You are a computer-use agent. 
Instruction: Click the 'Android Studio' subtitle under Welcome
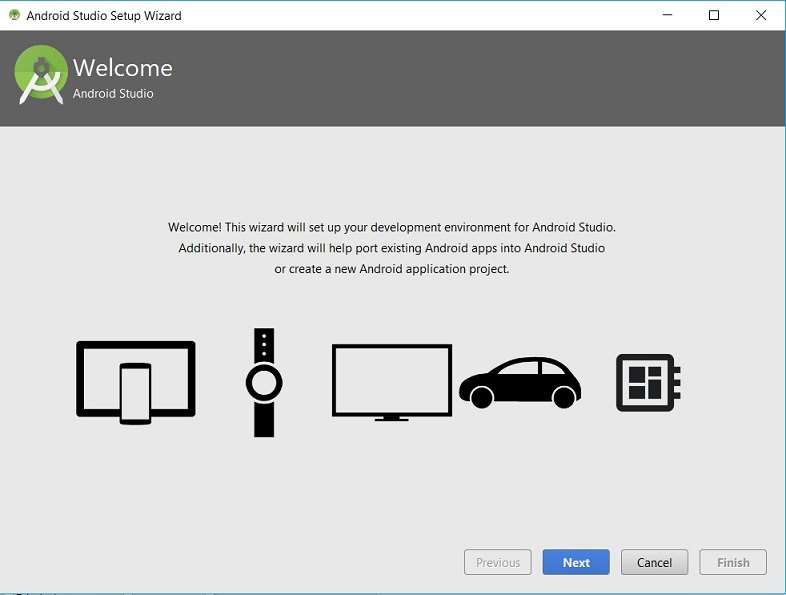tap(113, 94)
